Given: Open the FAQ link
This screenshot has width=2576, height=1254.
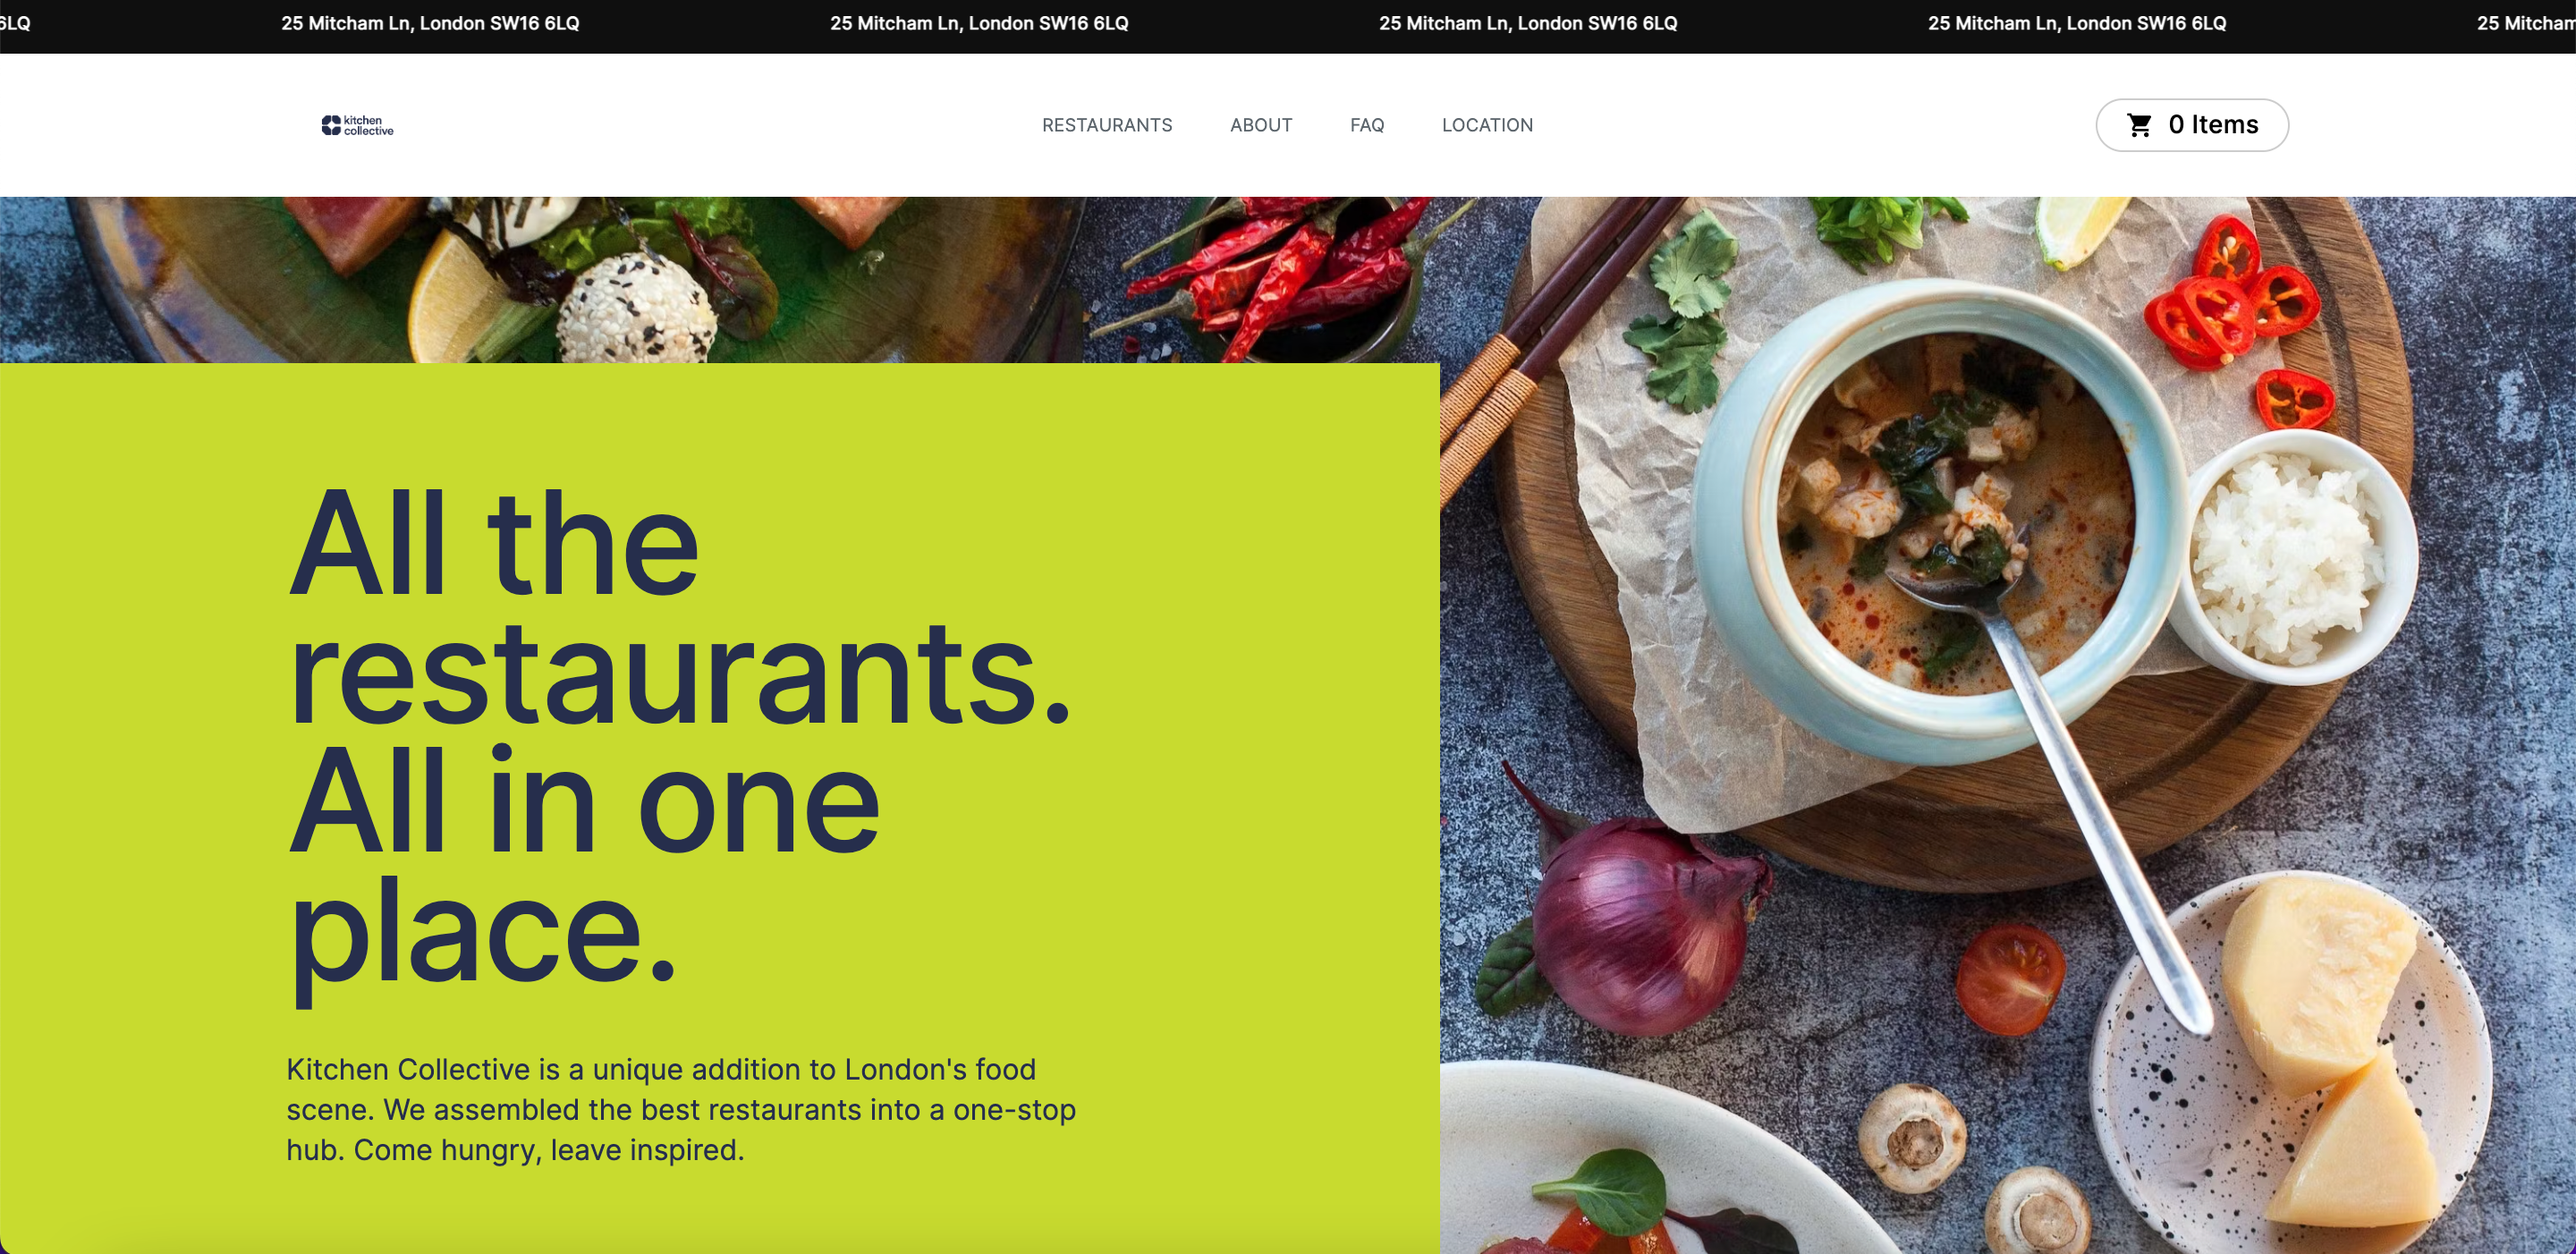Looking at the screenshot, I should coord(1367,125).
